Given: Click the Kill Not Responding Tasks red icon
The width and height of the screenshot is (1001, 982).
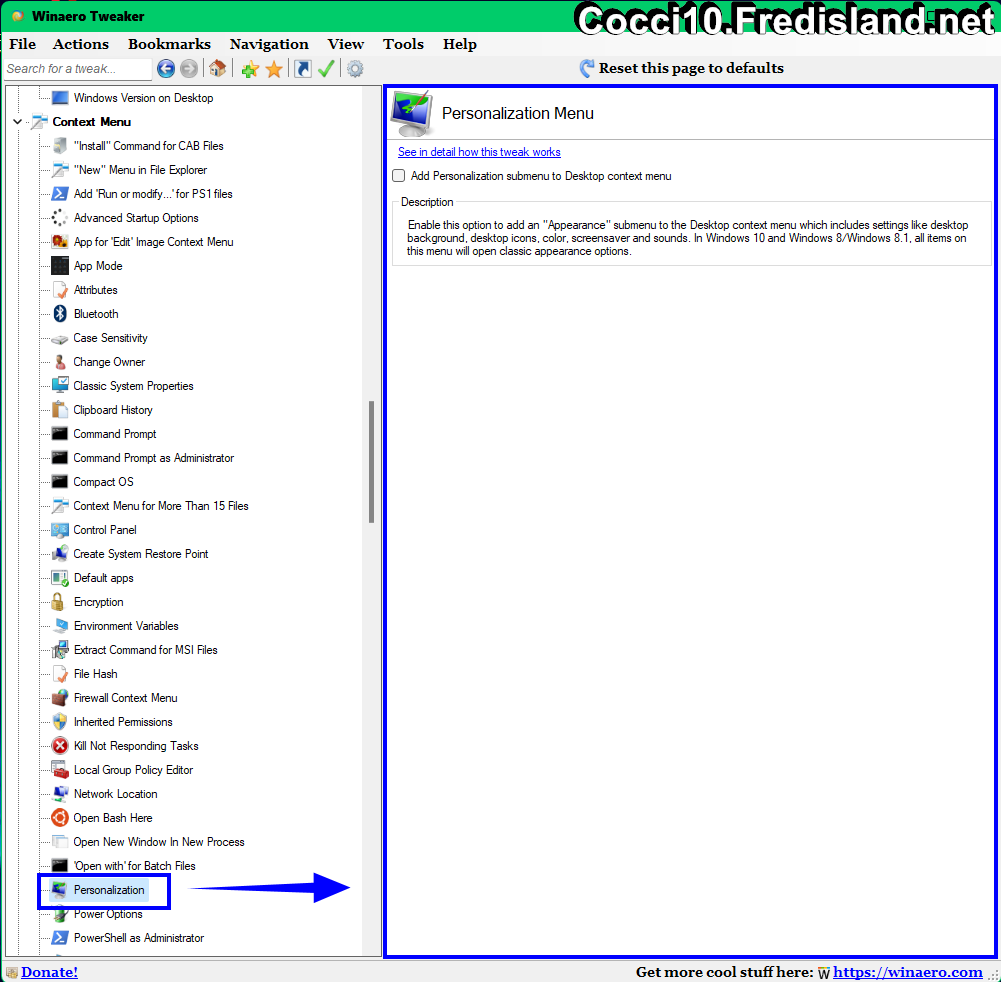Looking at the screenshot, I should [60, 746].
